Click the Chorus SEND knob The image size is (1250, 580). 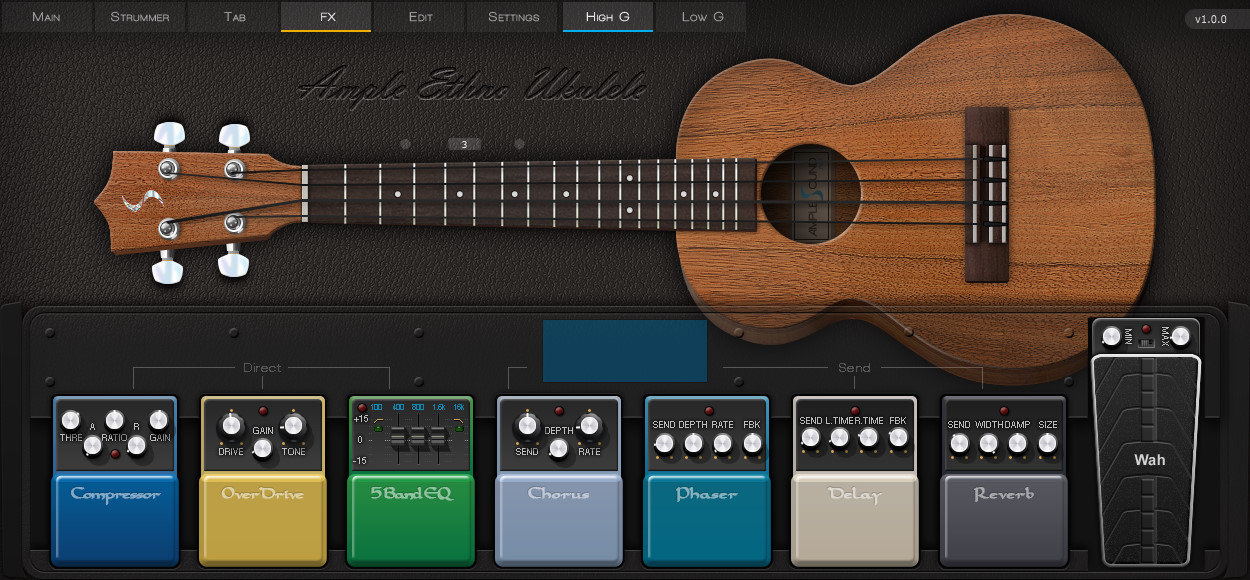pos(527,426)
